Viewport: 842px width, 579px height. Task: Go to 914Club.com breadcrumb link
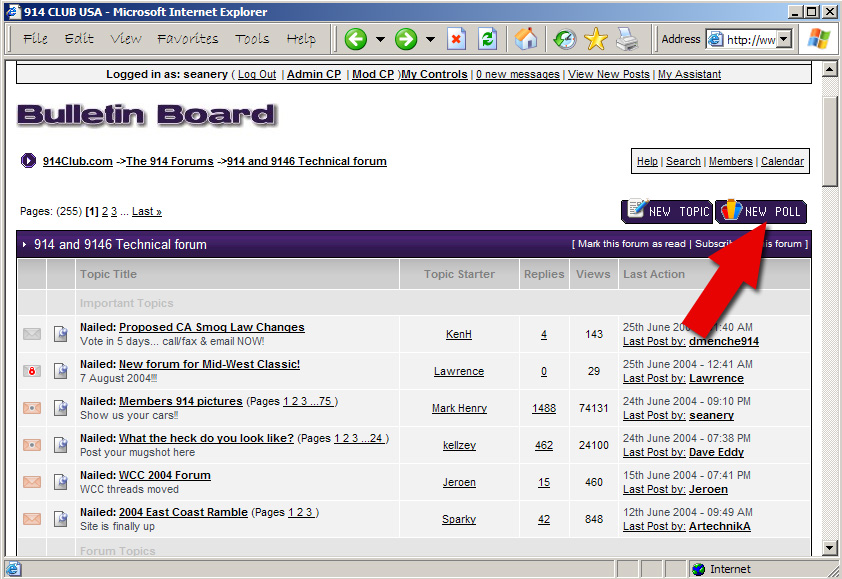click(x=78, y=161)
